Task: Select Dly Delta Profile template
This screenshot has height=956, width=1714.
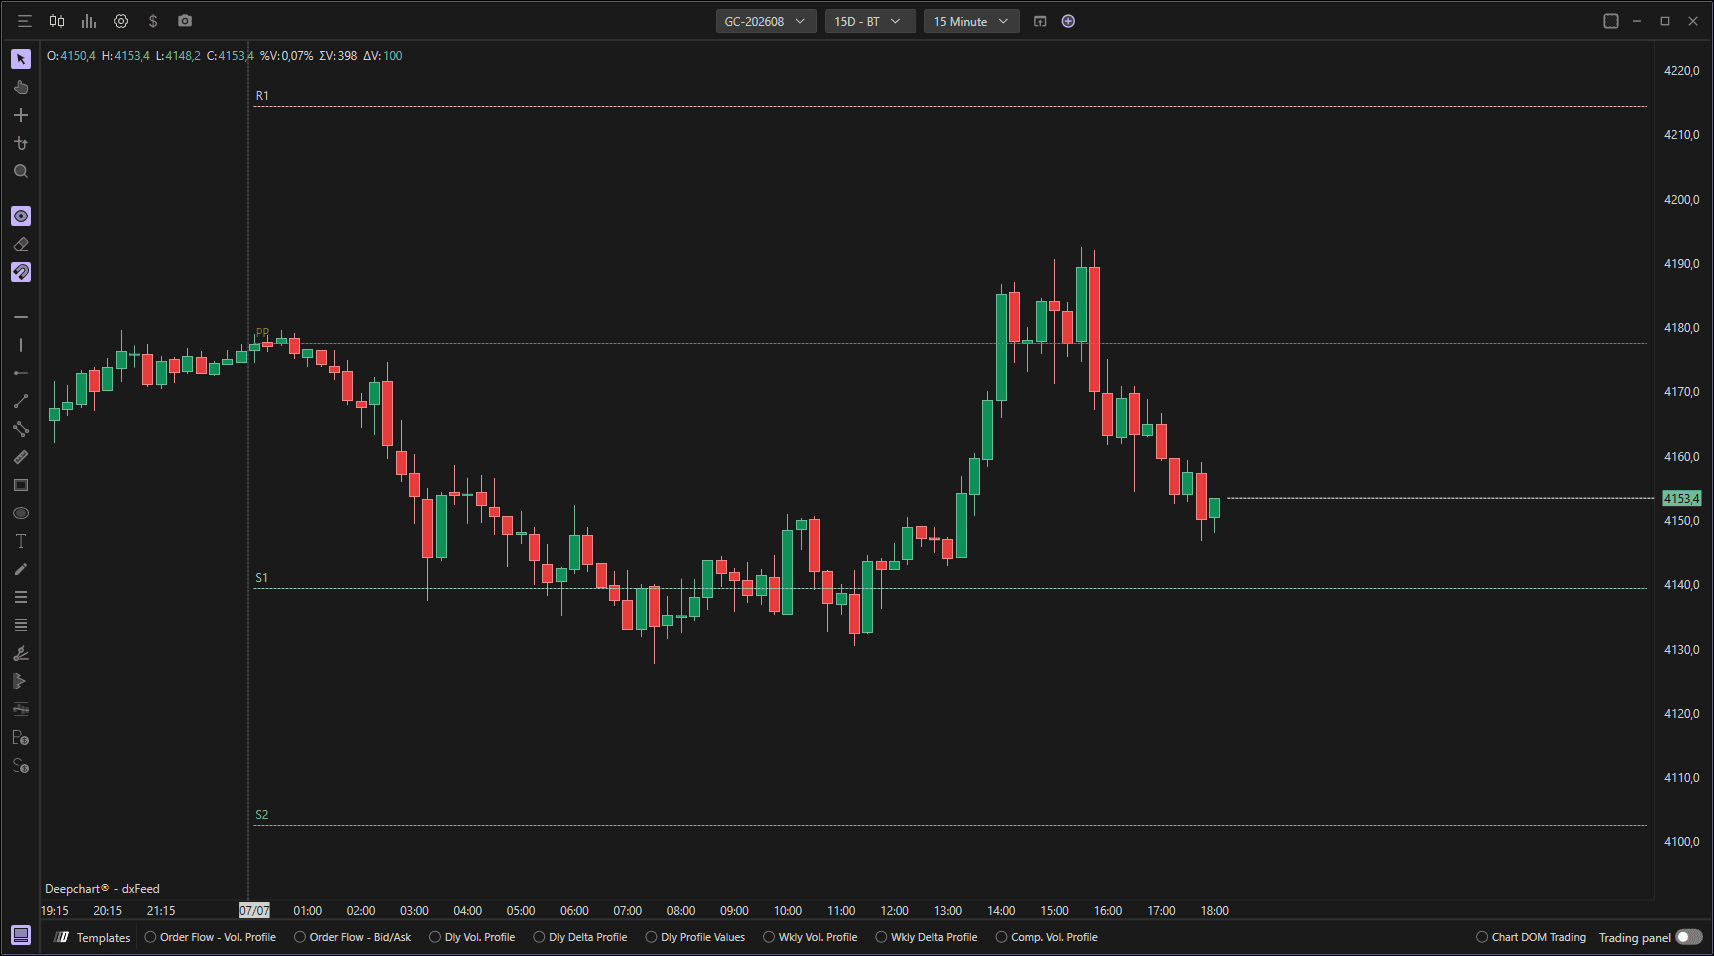Action: (581, 937)
